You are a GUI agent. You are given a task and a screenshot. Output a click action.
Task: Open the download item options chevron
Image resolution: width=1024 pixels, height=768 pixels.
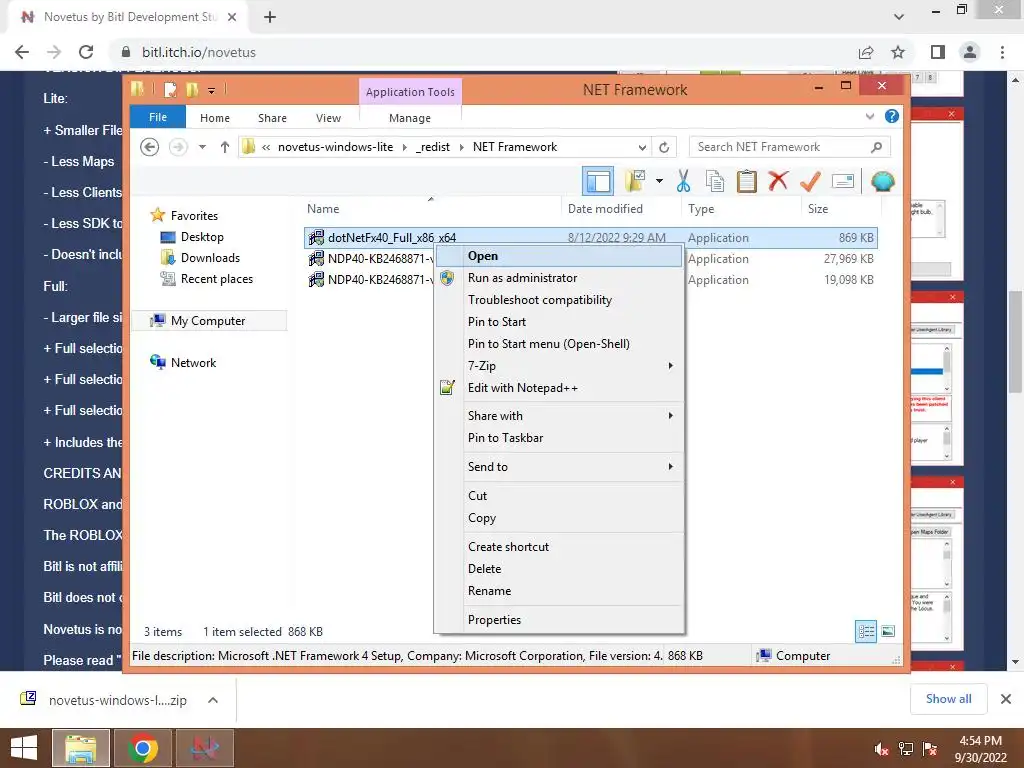click(213, 700)
